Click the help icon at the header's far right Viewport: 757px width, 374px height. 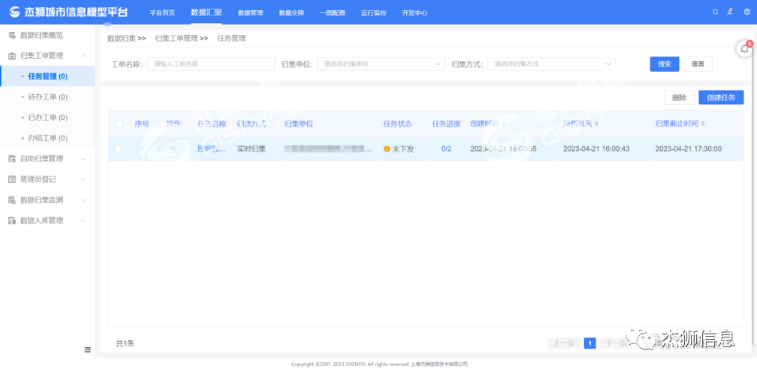(746, 13)
